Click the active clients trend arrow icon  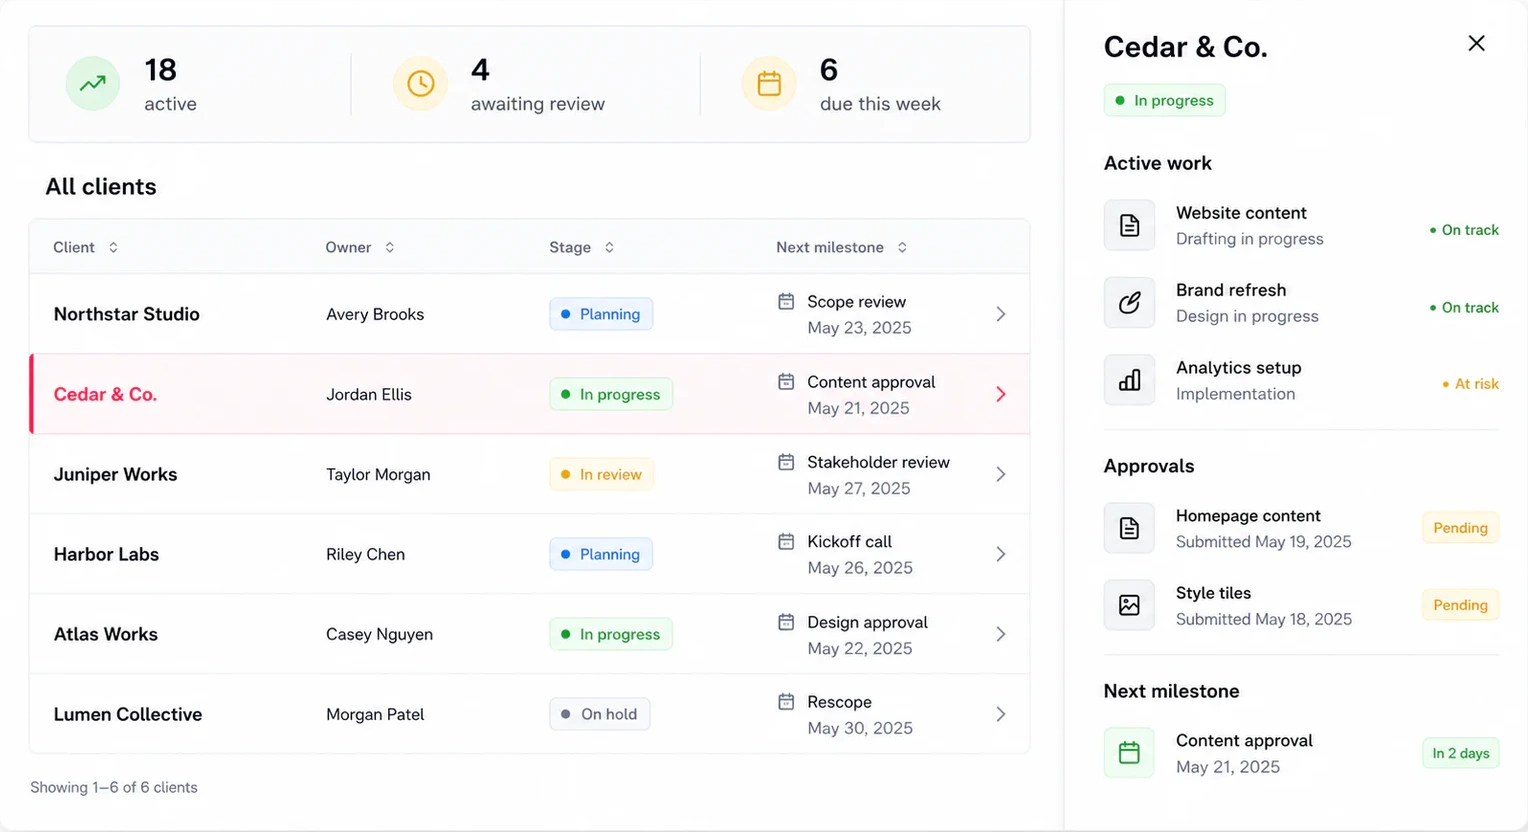pyautogui.click(x=93, y=84)
